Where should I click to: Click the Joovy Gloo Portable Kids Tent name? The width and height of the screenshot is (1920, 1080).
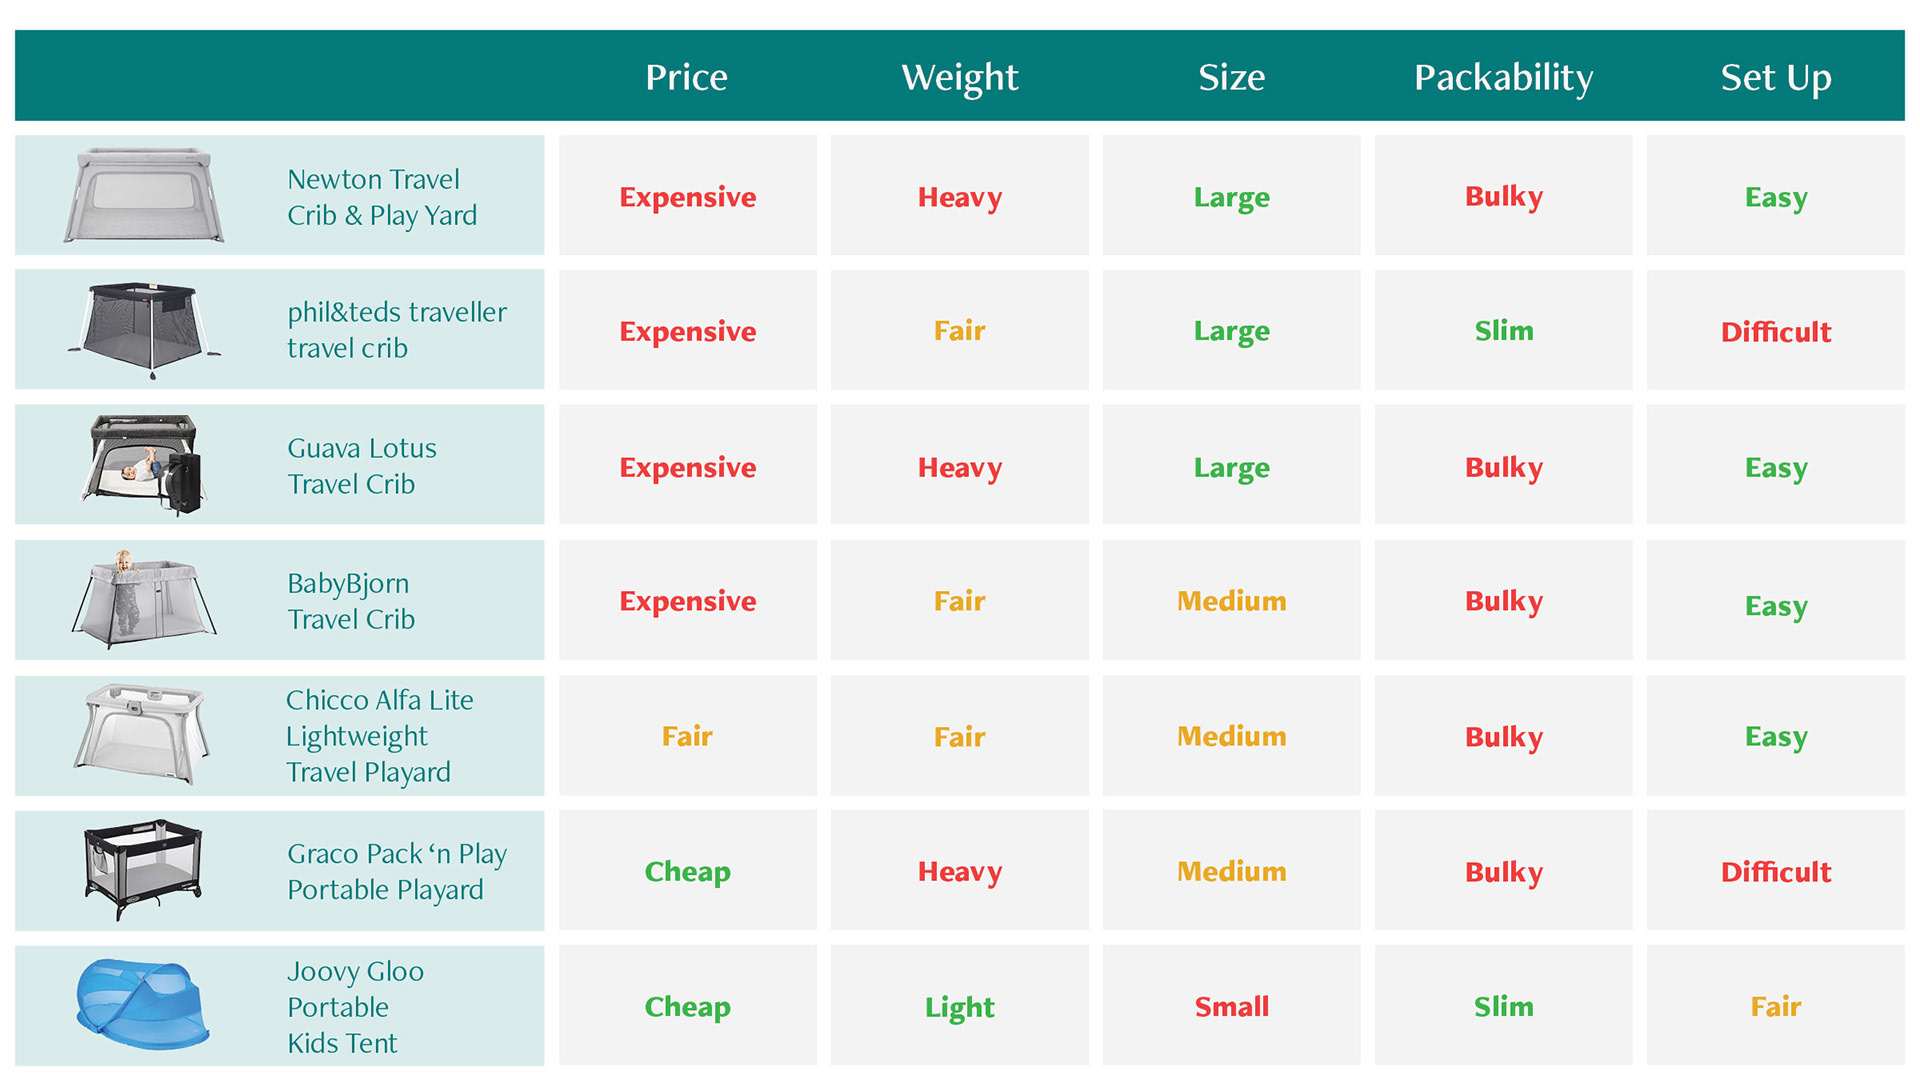[x=355, y=1006]
